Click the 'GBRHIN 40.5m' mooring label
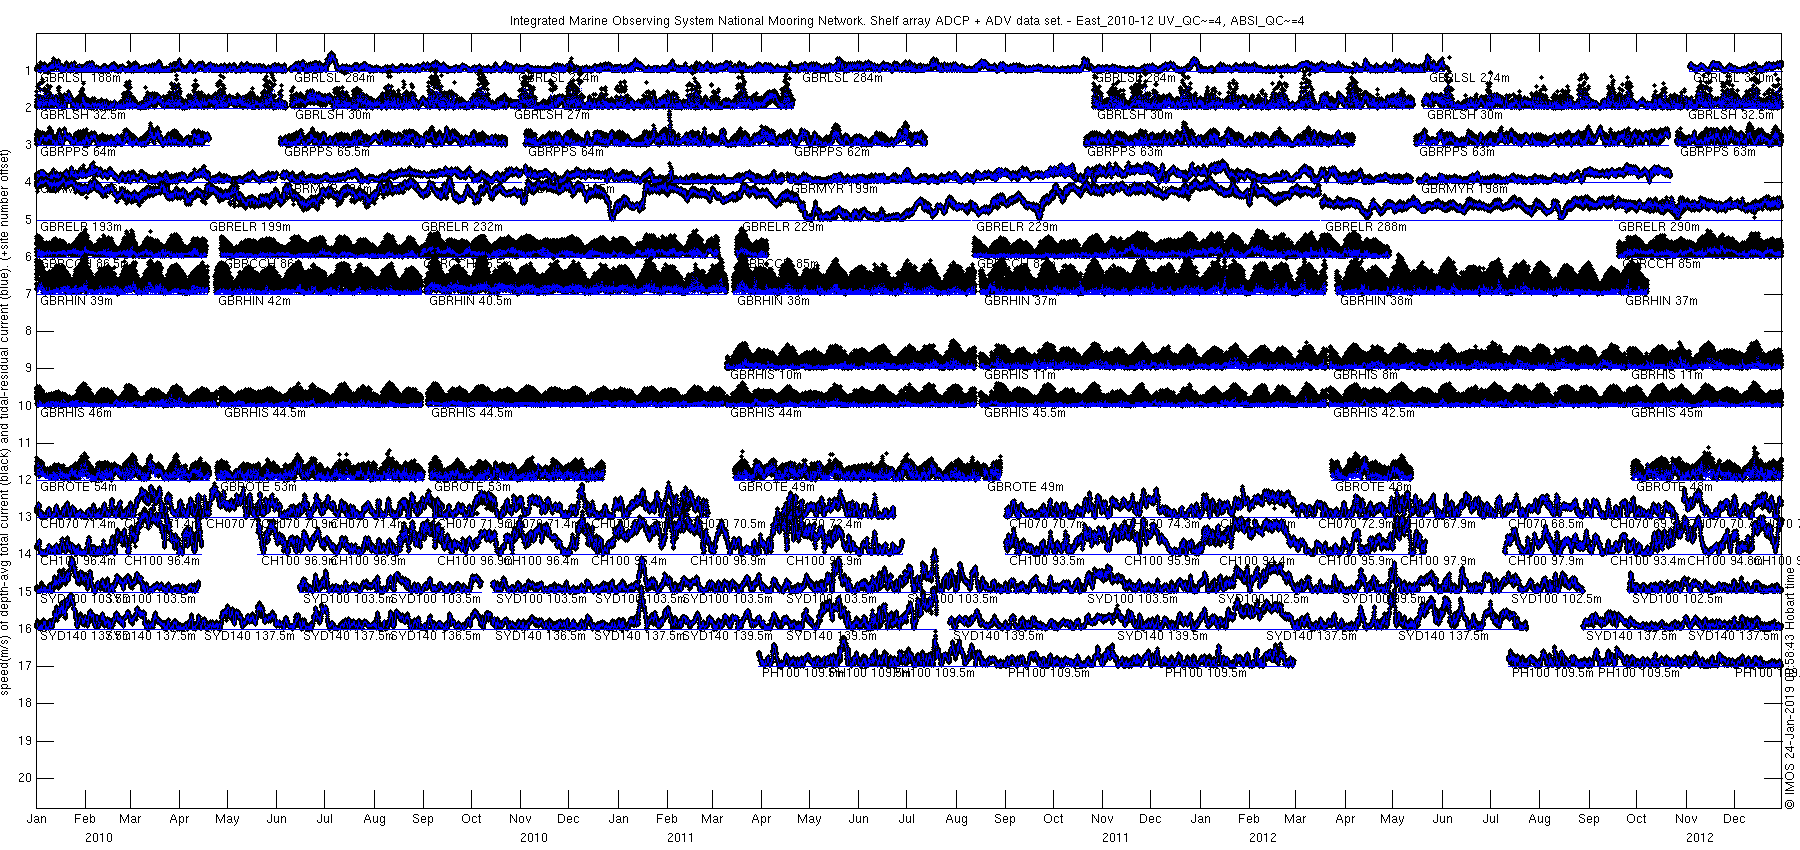The image size is (1800, 850). click(x=471, y=301)
